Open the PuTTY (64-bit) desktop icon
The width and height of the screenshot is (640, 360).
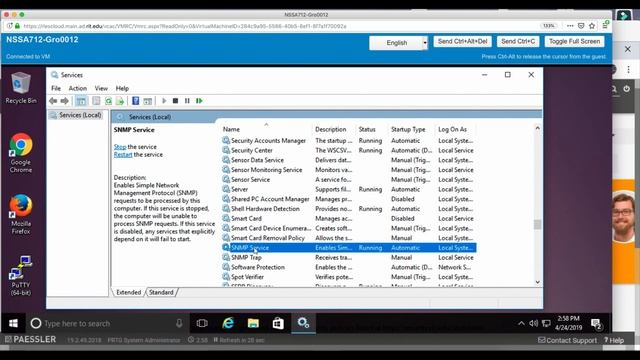point(21,276)
